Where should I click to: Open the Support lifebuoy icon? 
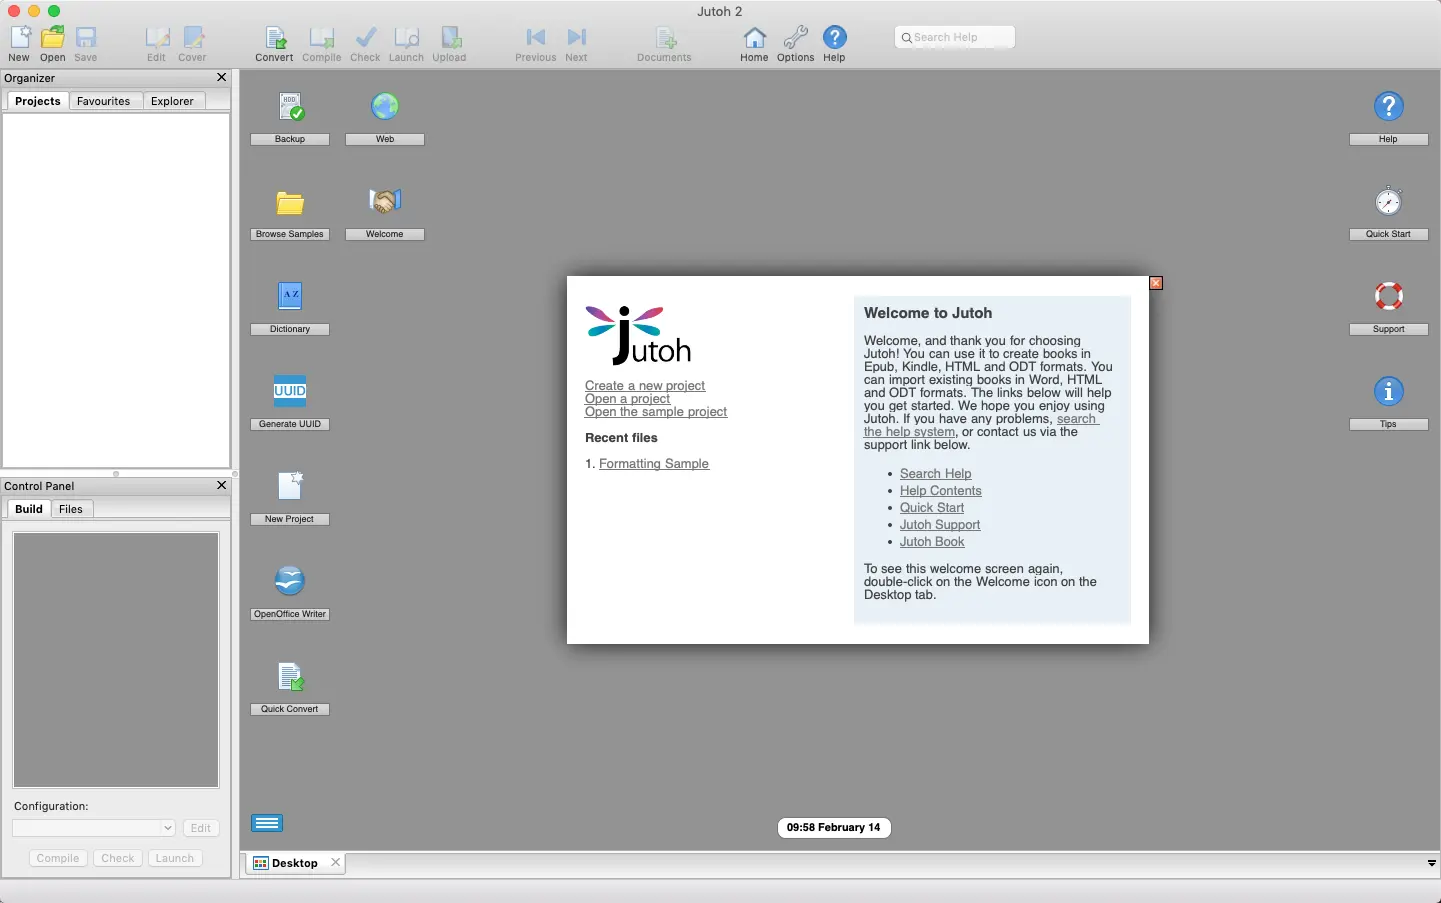point(1388,297)
